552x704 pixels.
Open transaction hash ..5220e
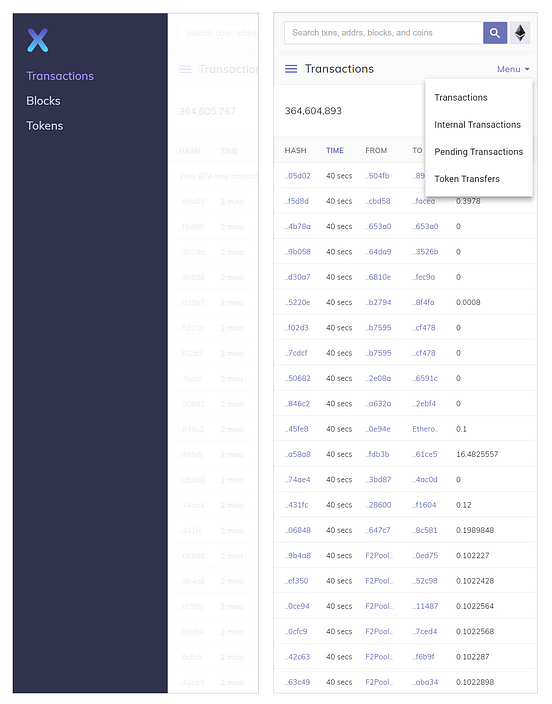click(x=297, y=302)
